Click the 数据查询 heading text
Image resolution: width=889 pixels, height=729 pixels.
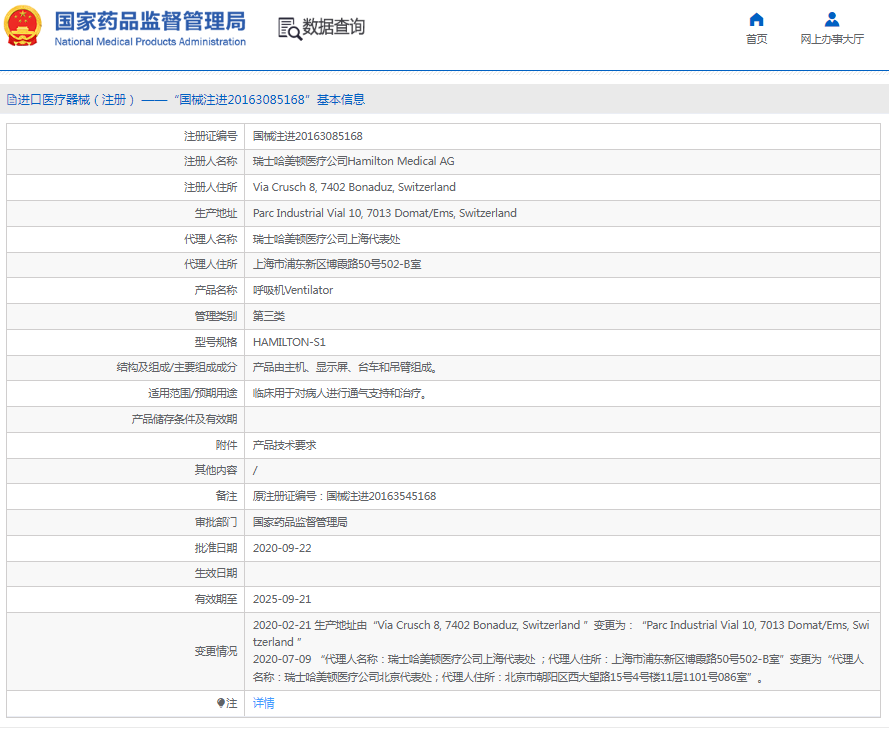point(333,27)
